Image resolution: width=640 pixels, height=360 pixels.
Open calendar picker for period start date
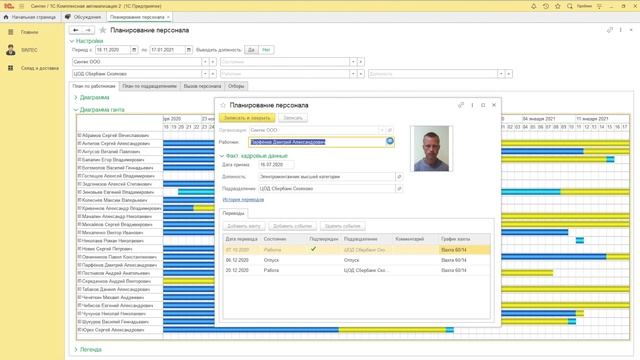point(134,50)
